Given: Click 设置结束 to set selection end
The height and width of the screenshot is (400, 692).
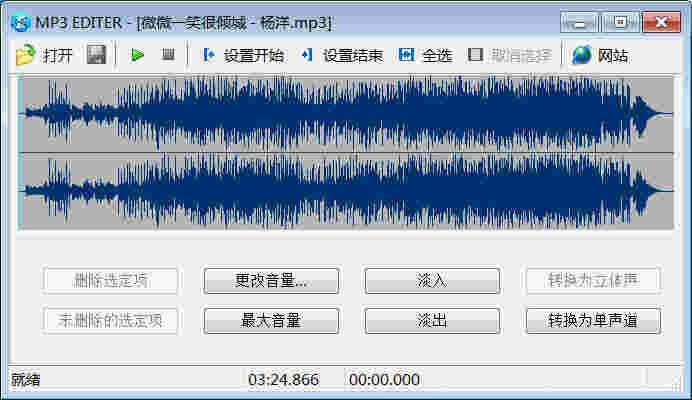Looking at the screenshot, I should point(342,56).
